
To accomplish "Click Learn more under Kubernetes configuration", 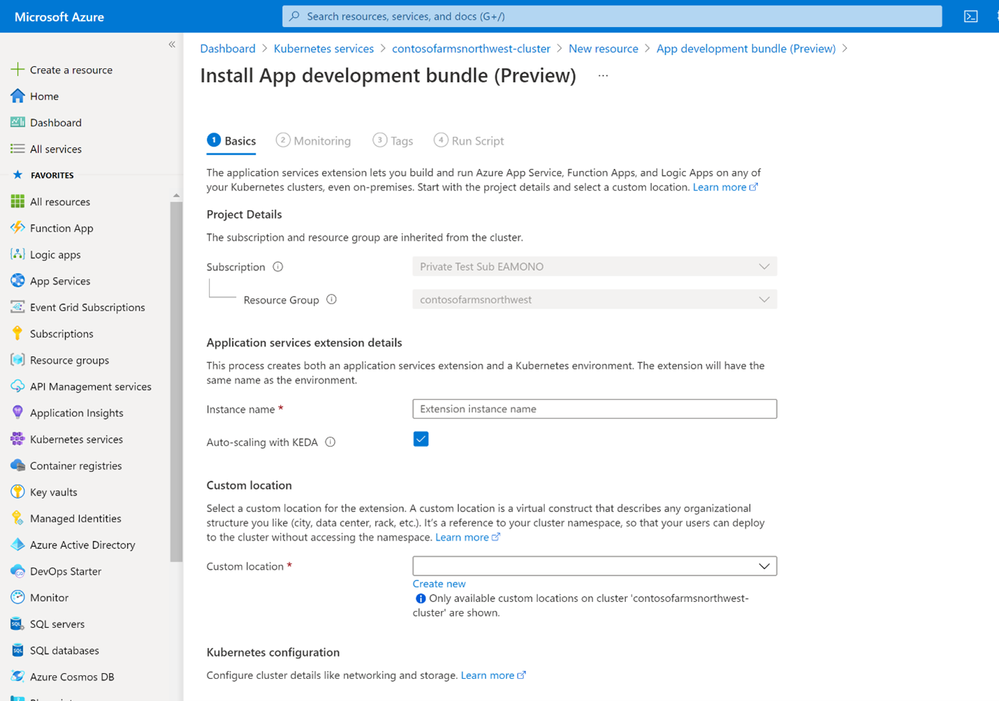I will (493, 676).
